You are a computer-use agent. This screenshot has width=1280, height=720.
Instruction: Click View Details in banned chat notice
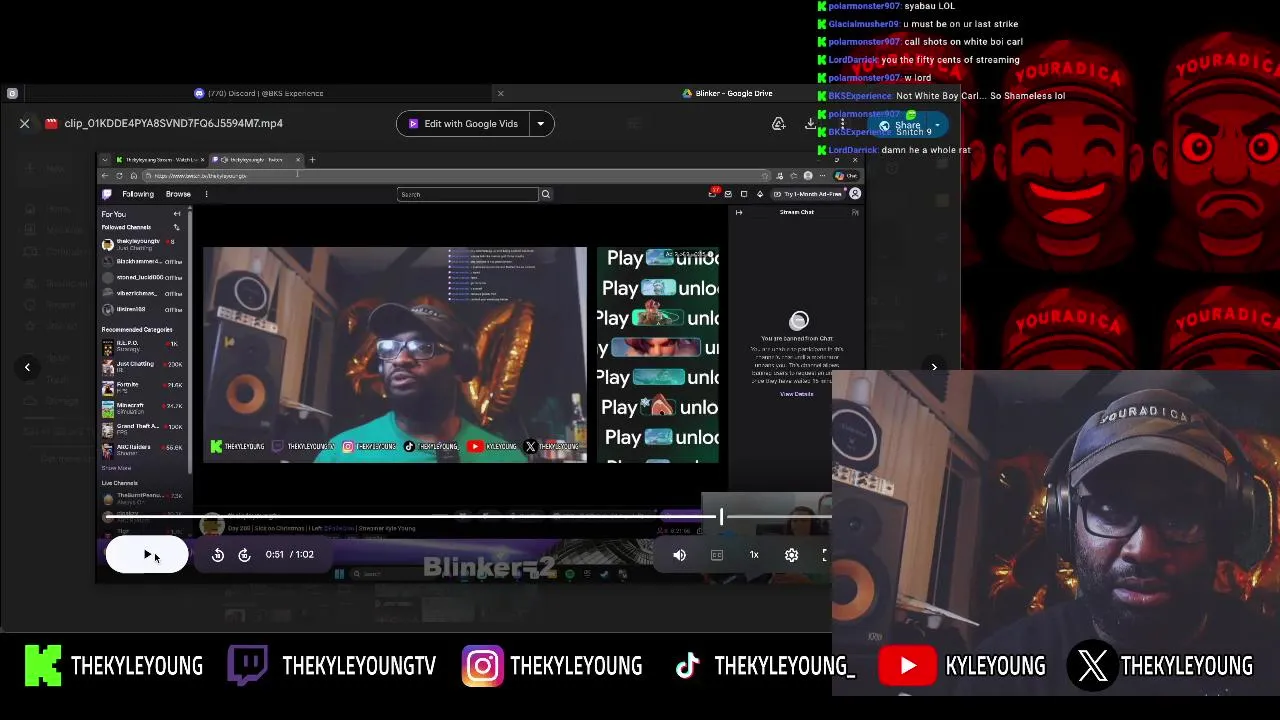[x=796, y=394]
